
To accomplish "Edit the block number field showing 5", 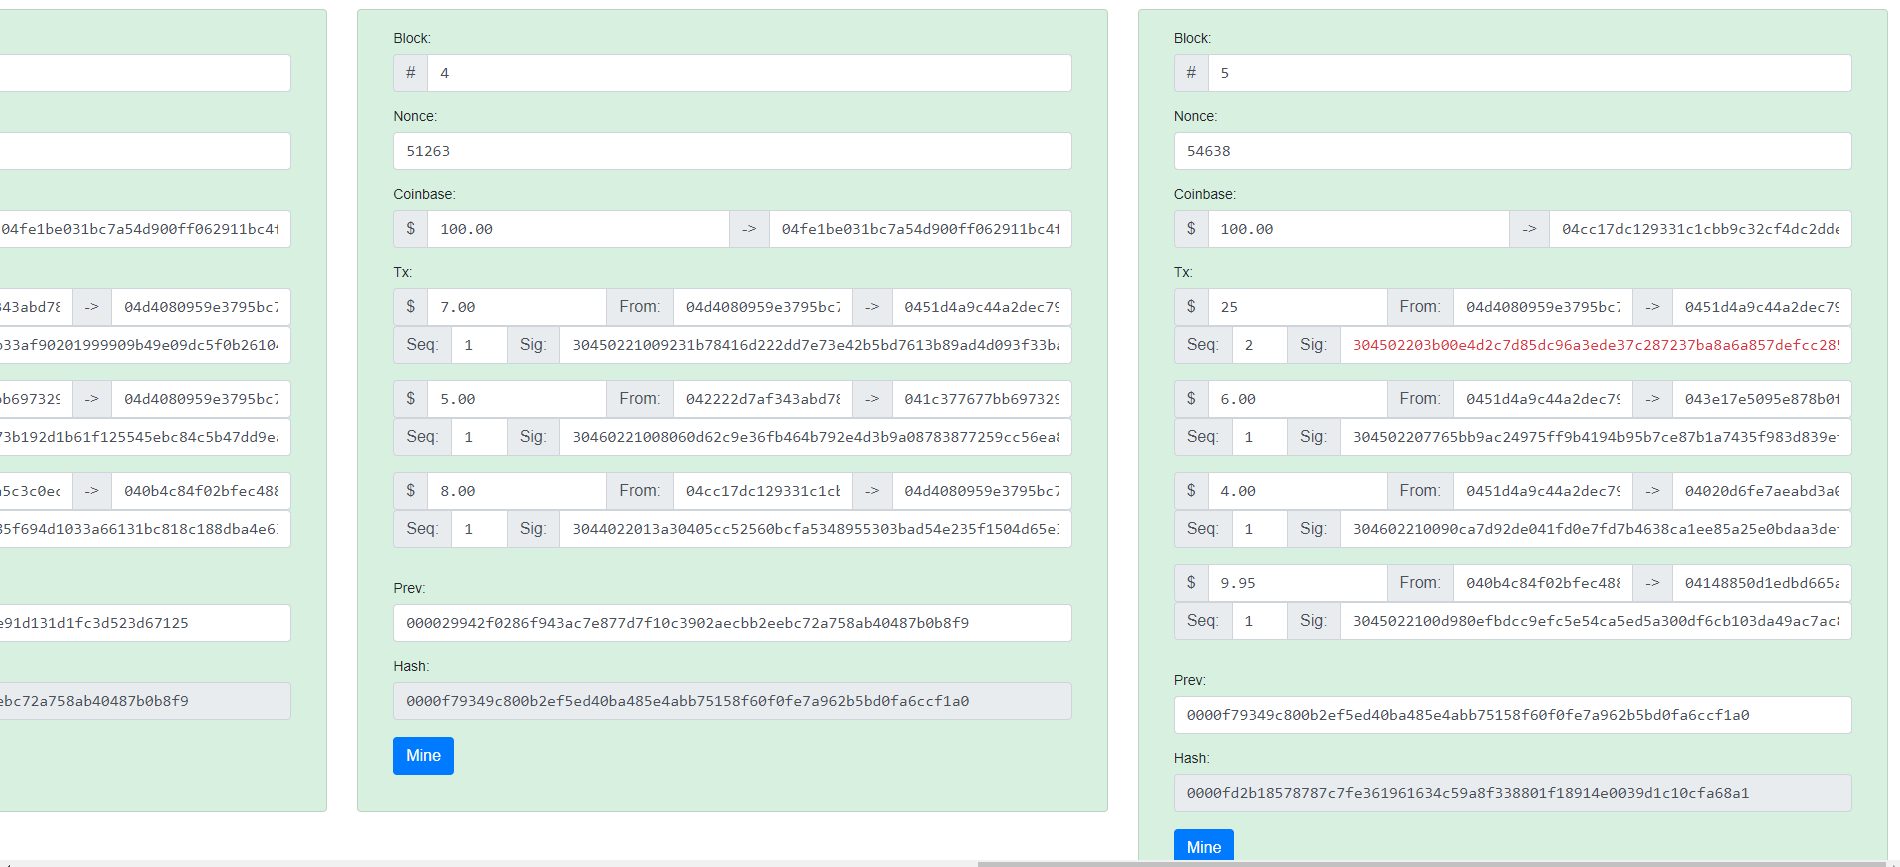I will click(x=1529, y=73).
